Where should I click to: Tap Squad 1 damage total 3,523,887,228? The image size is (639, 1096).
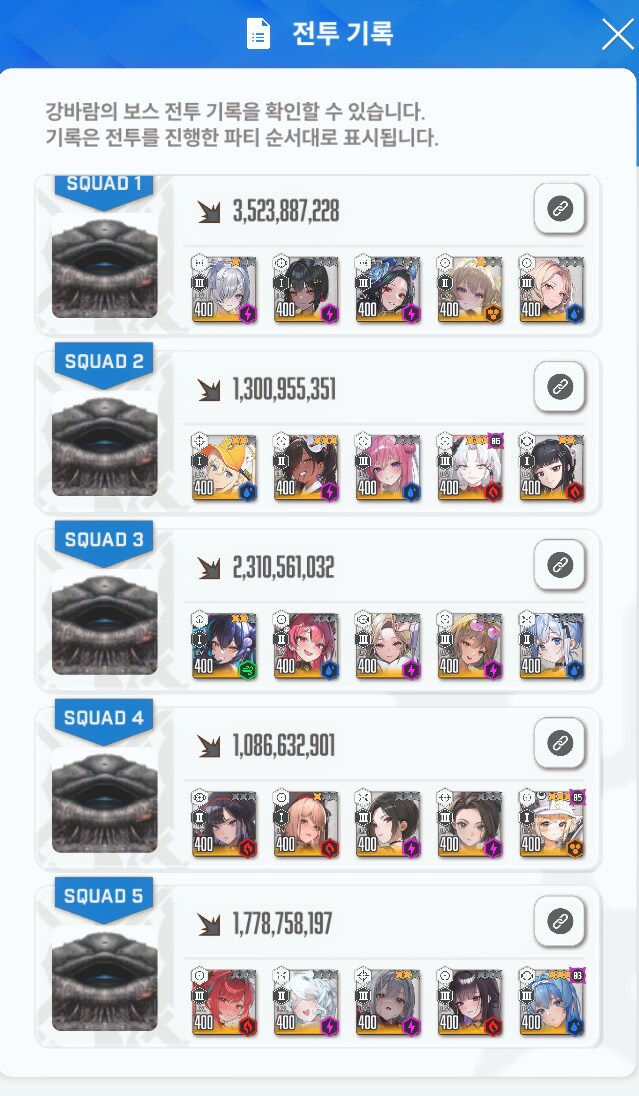(x=286, y=210)
